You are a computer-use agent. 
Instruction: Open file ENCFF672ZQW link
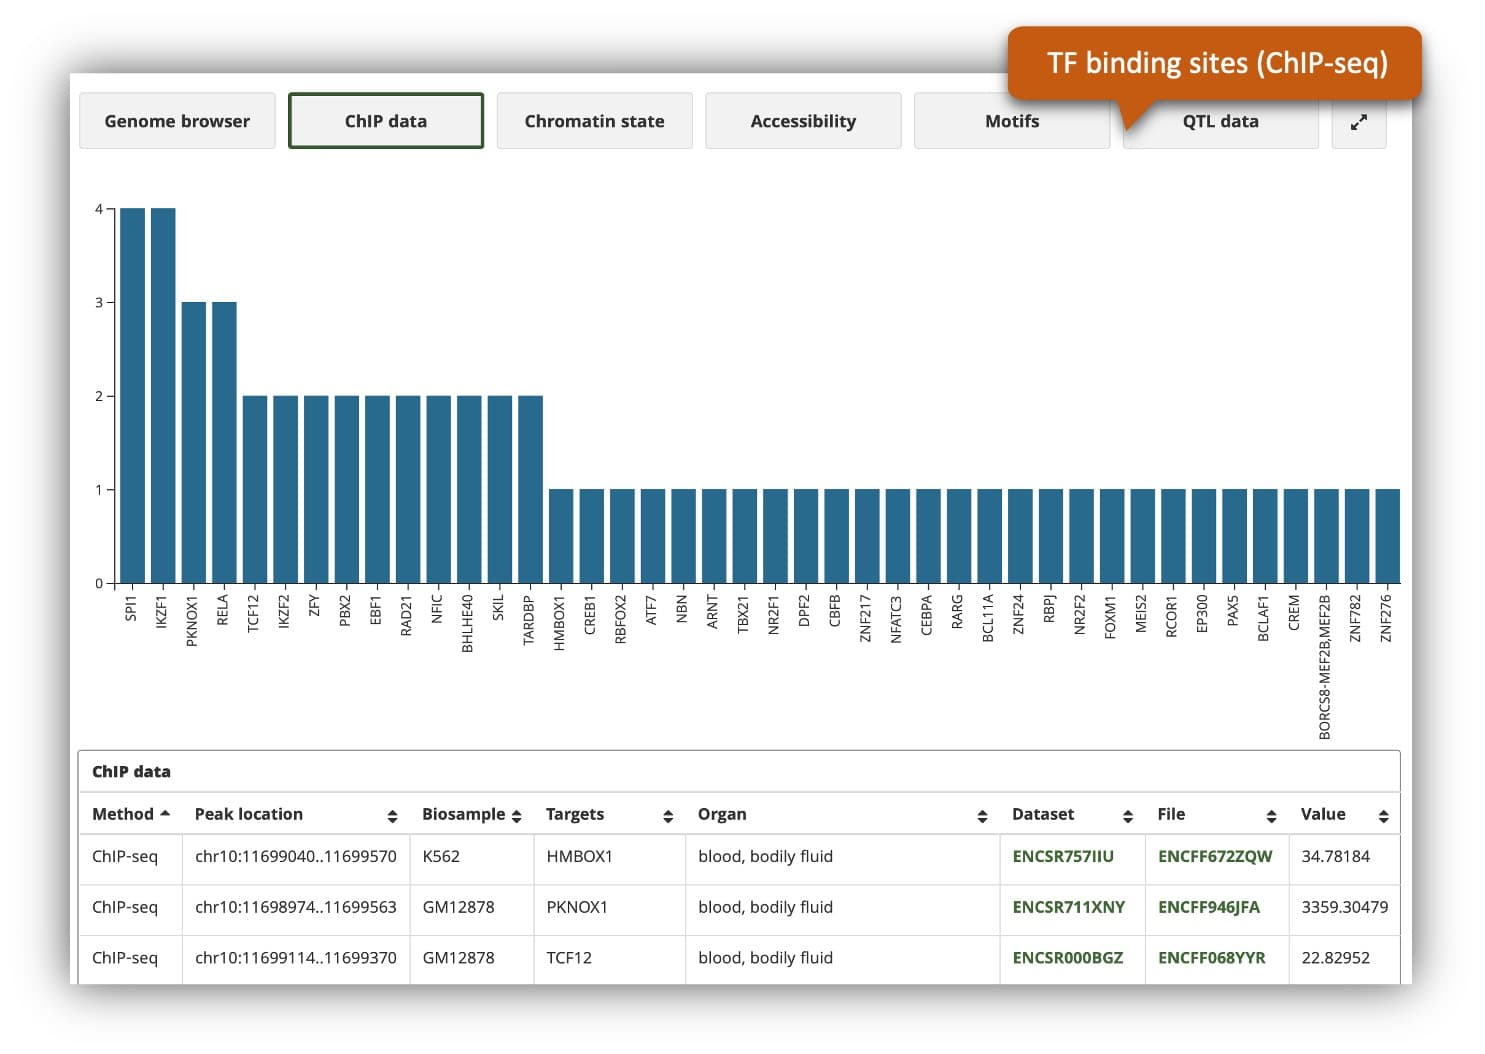point(1215,856)
